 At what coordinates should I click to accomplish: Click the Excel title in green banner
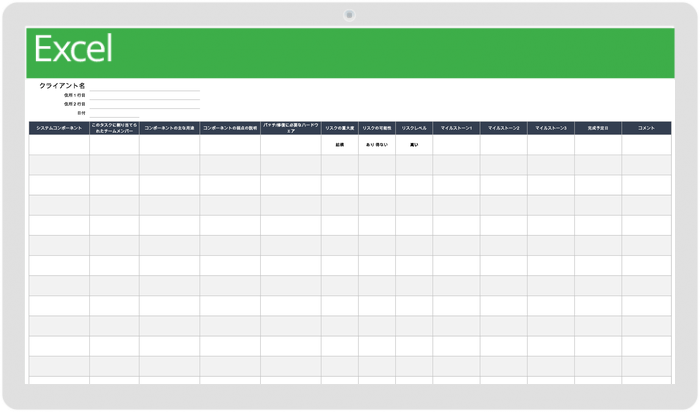point(73,48)
